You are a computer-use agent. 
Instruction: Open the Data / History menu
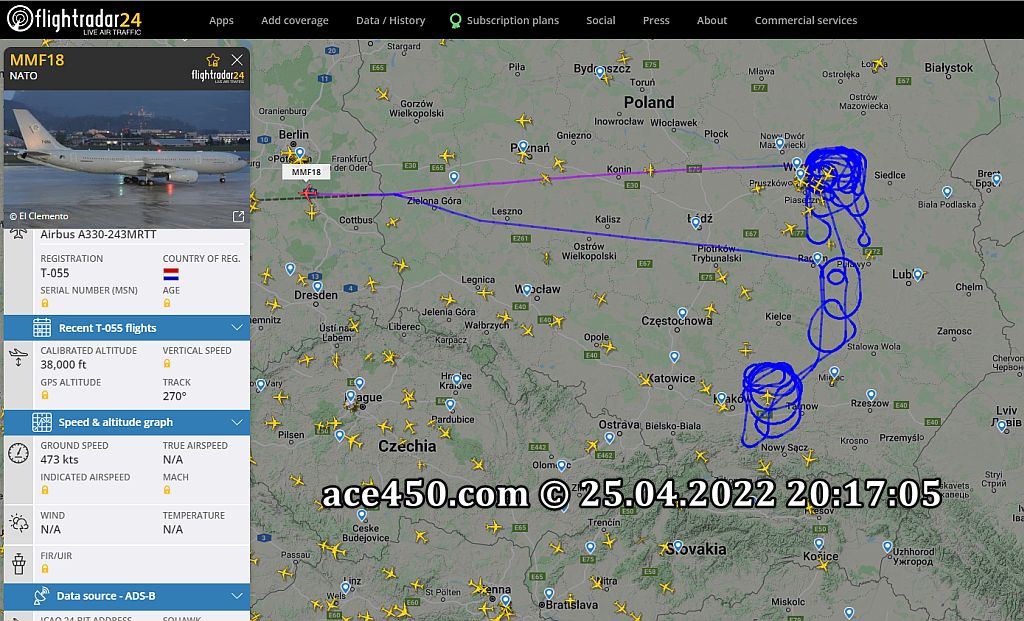391,20
